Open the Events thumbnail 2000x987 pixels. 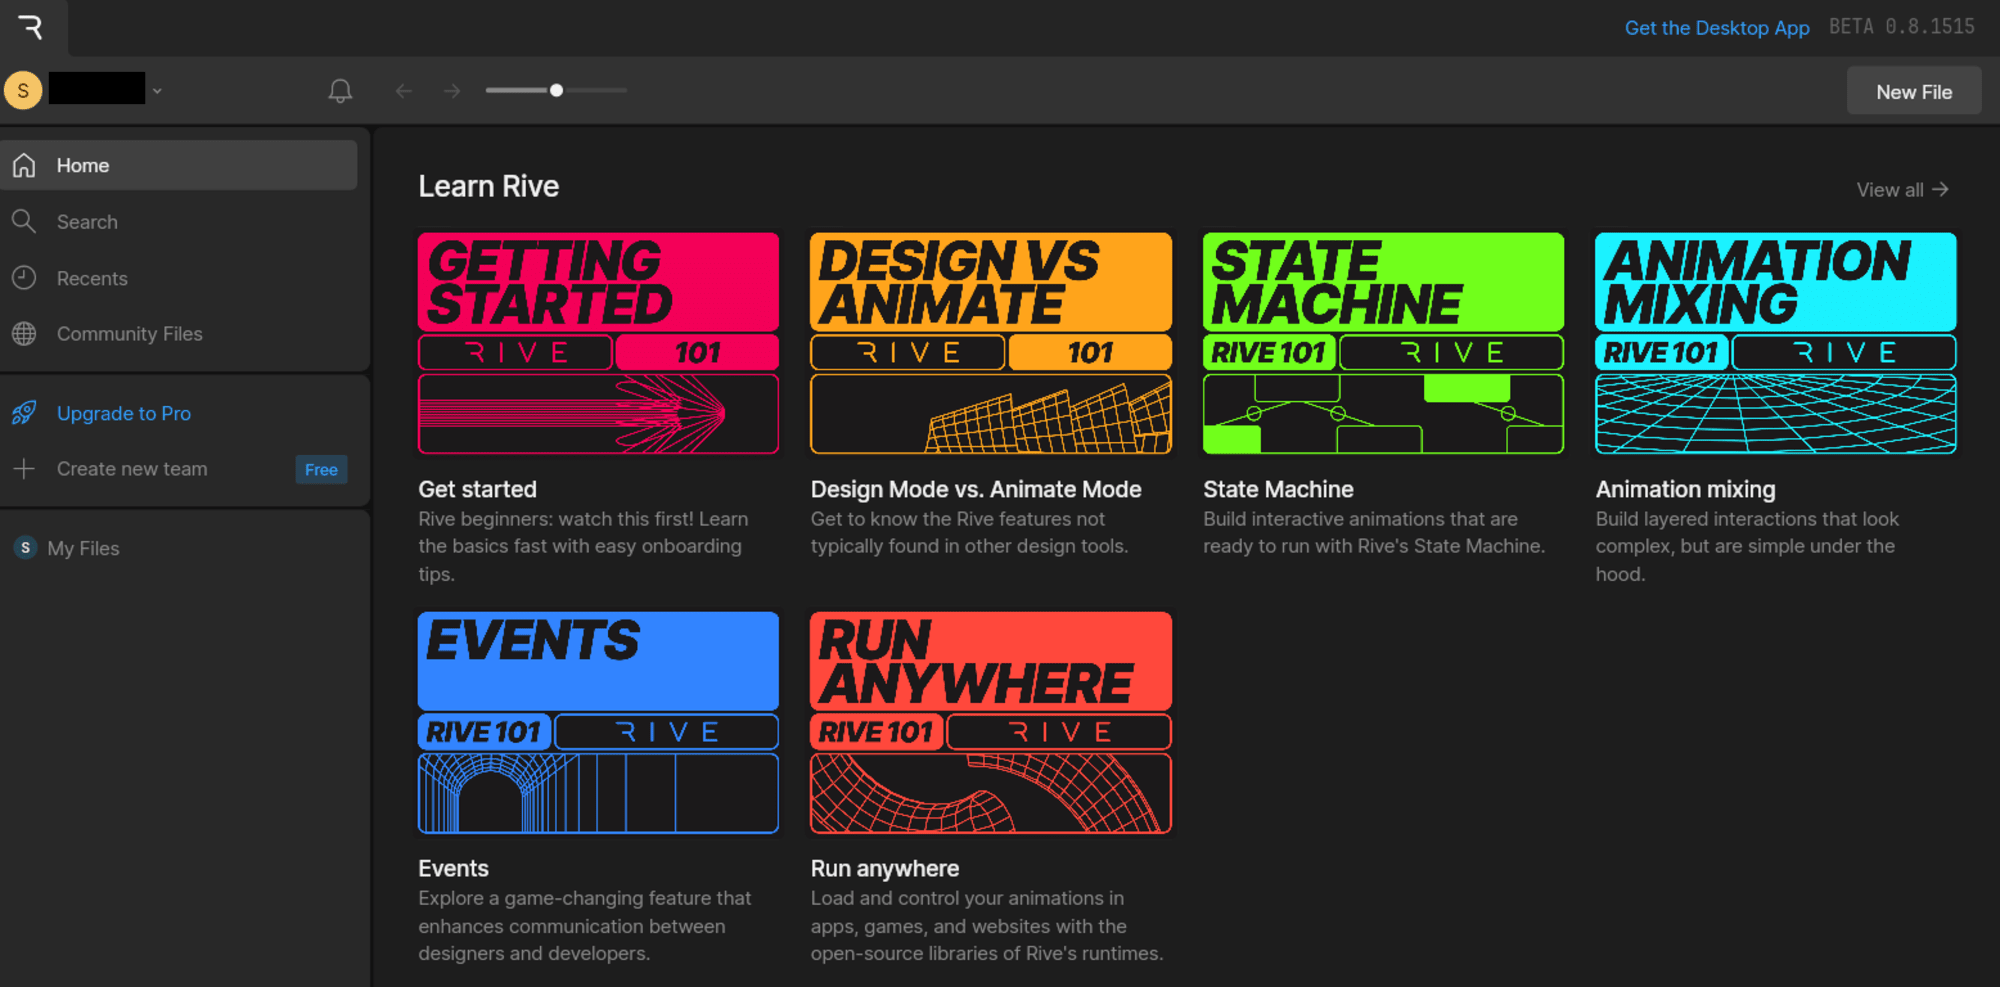598,722
